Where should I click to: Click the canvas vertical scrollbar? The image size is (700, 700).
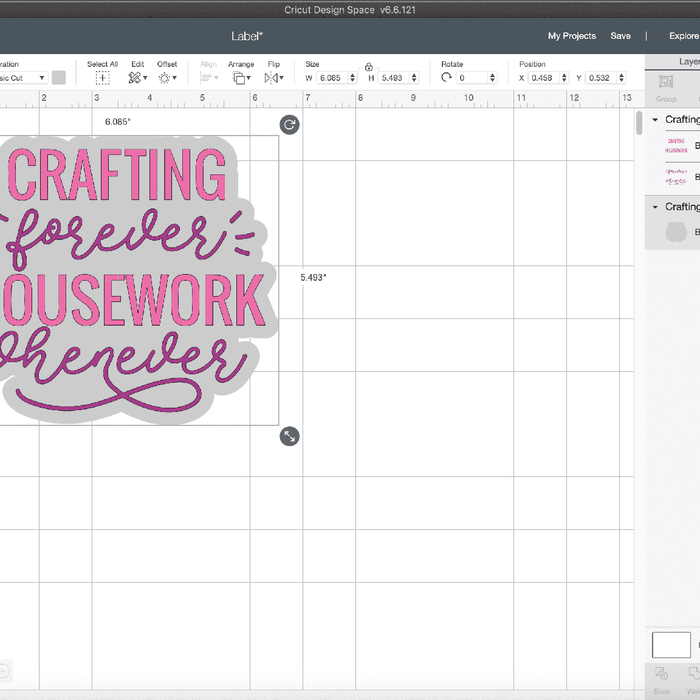coord(639,123)
